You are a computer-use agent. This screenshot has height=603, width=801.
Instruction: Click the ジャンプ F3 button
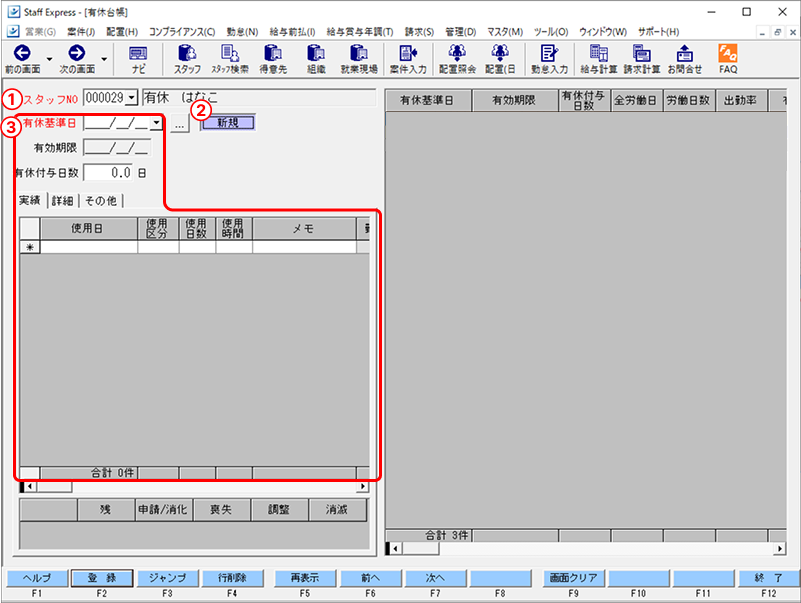(167, 578)
